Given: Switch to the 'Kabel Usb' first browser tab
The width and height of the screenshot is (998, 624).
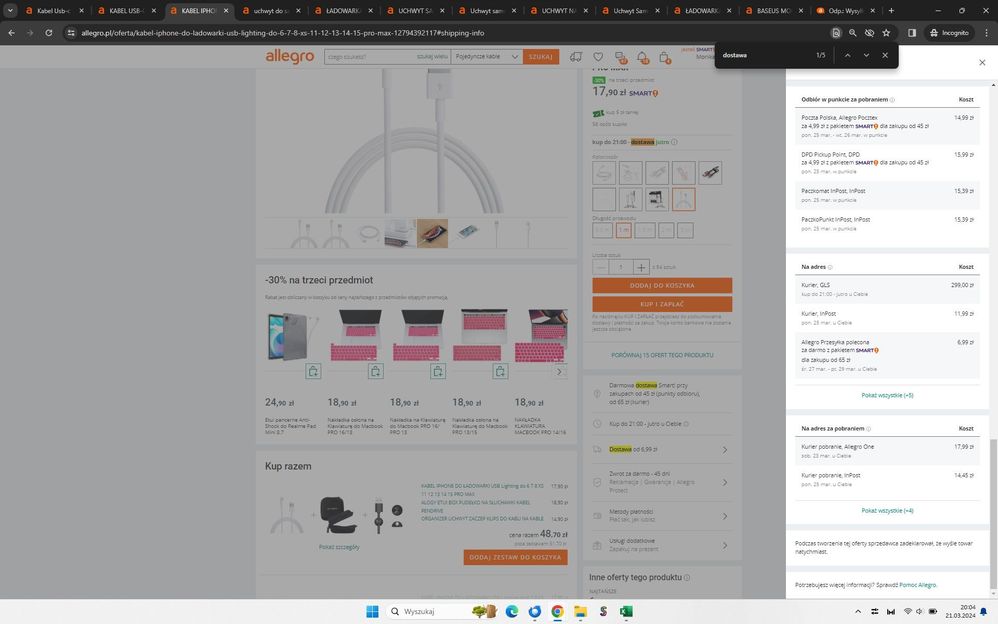Looking at the screenshot, I should (52, 10).
